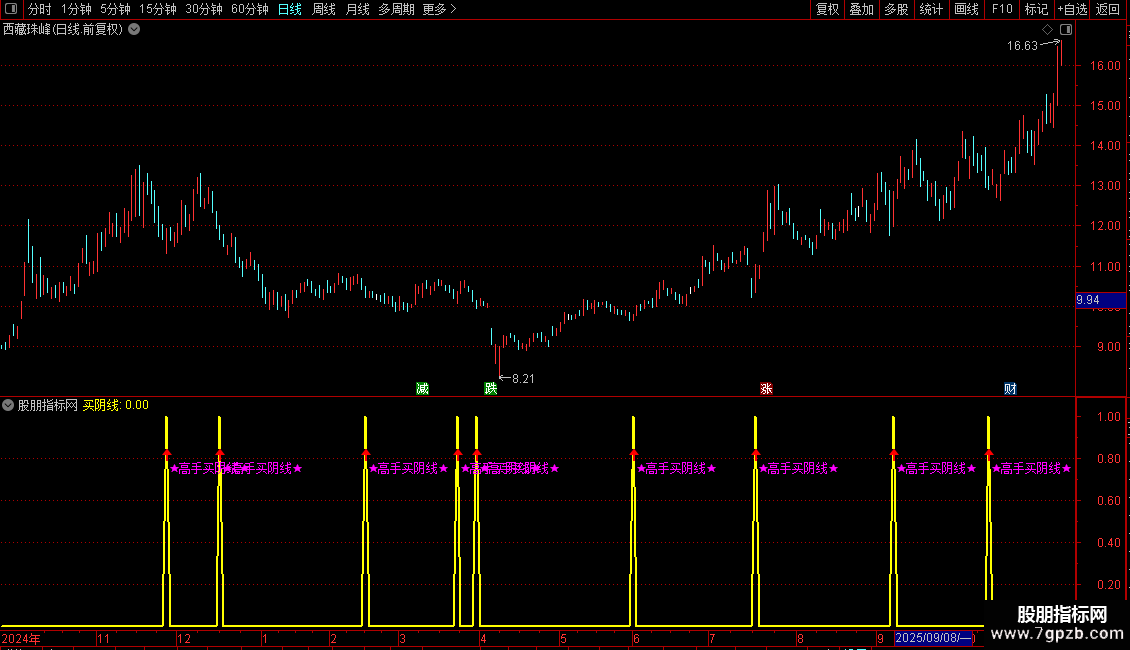Viewport: 1130px width, 650px height.
Task: Select the 日线 daily chart tab
Action: click(290, 9)
